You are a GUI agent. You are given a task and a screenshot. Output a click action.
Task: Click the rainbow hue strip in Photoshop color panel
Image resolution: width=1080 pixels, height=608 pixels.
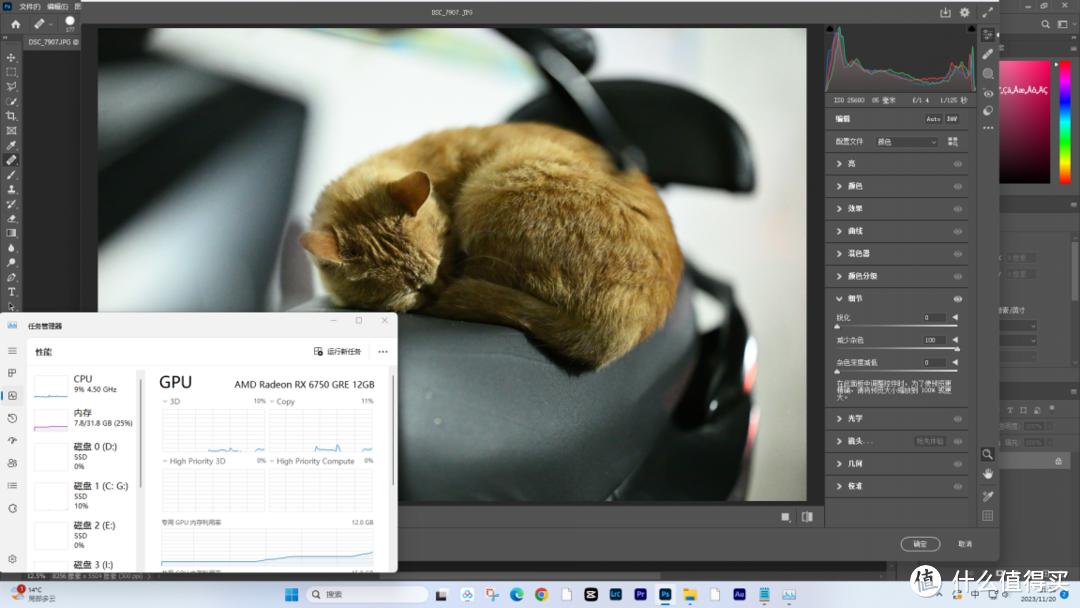tap(1065, 122)
